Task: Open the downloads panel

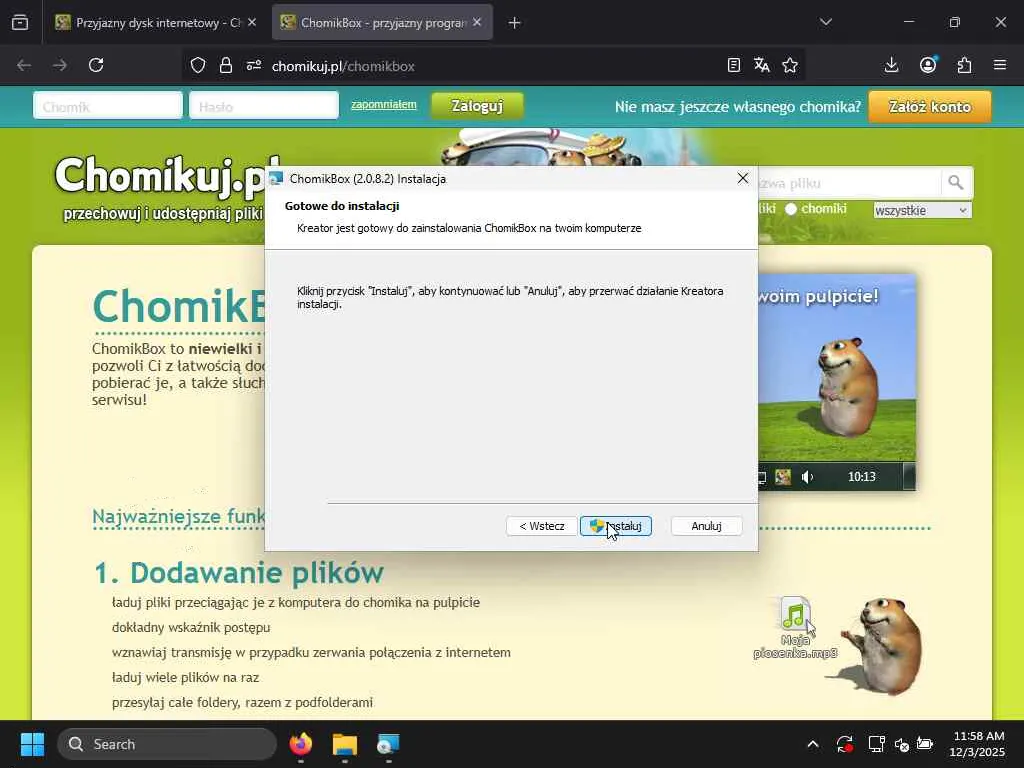Action: [x=891, y=65]
